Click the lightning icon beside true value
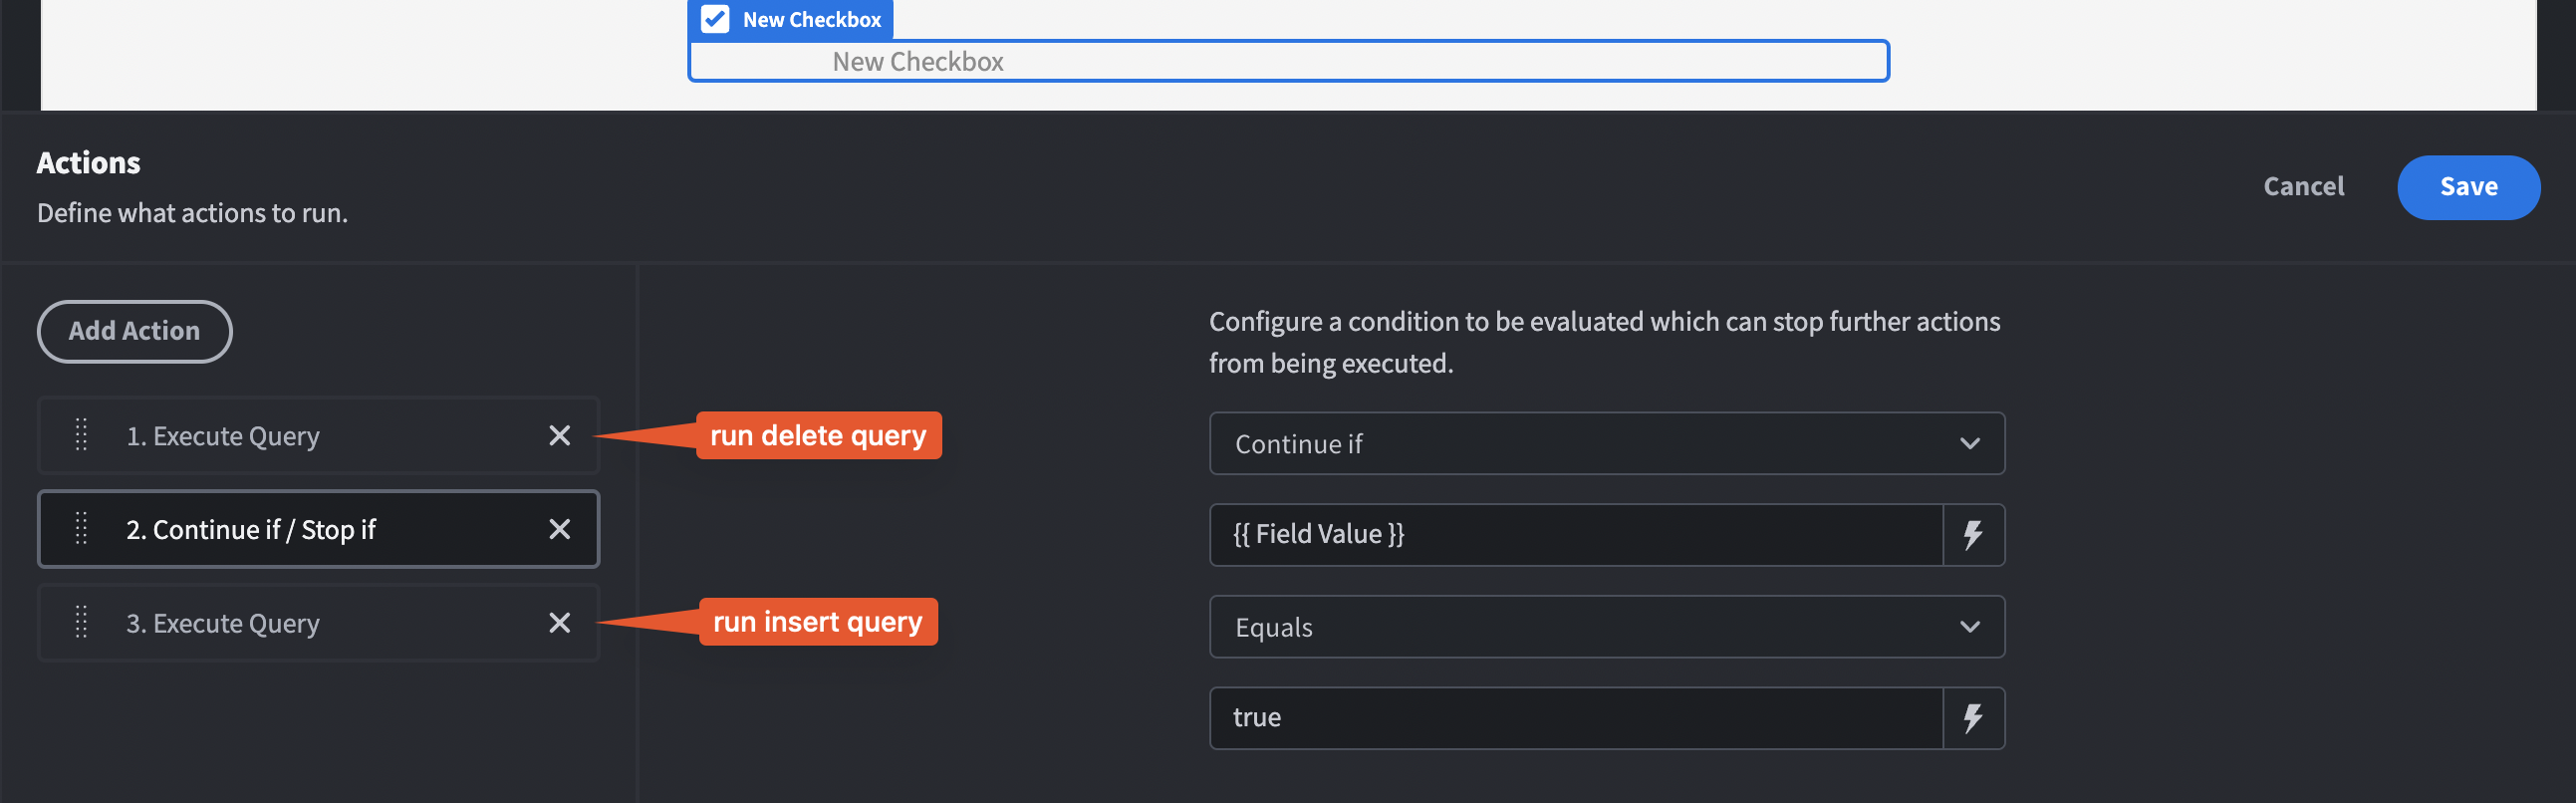 [1972, 717]
